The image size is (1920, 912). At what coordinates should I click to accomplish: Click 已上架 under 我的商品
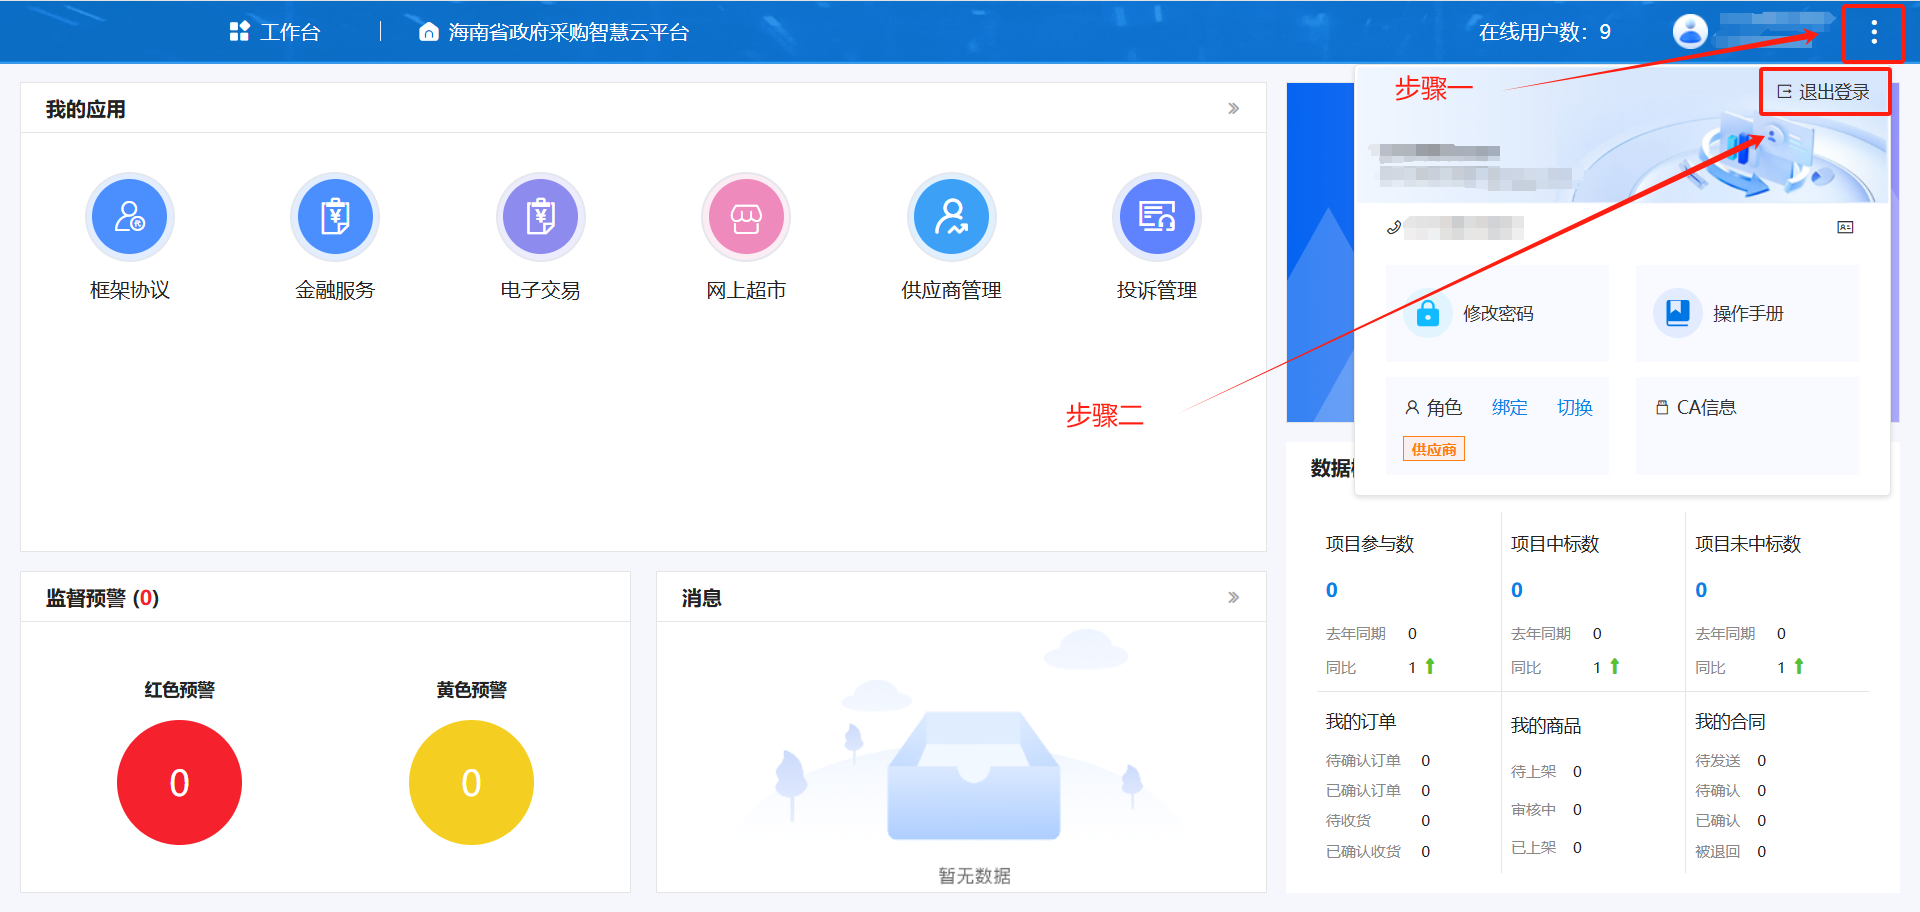coord(1533,848)
